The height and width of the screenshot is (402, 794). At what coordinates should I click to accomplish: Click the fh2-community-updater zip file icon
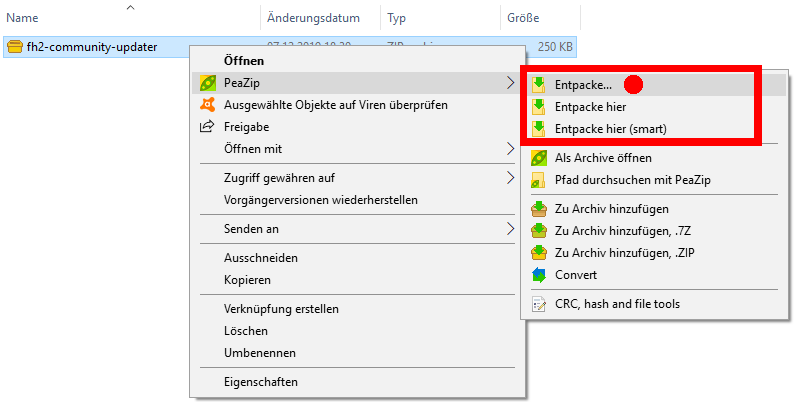point(15,47)
